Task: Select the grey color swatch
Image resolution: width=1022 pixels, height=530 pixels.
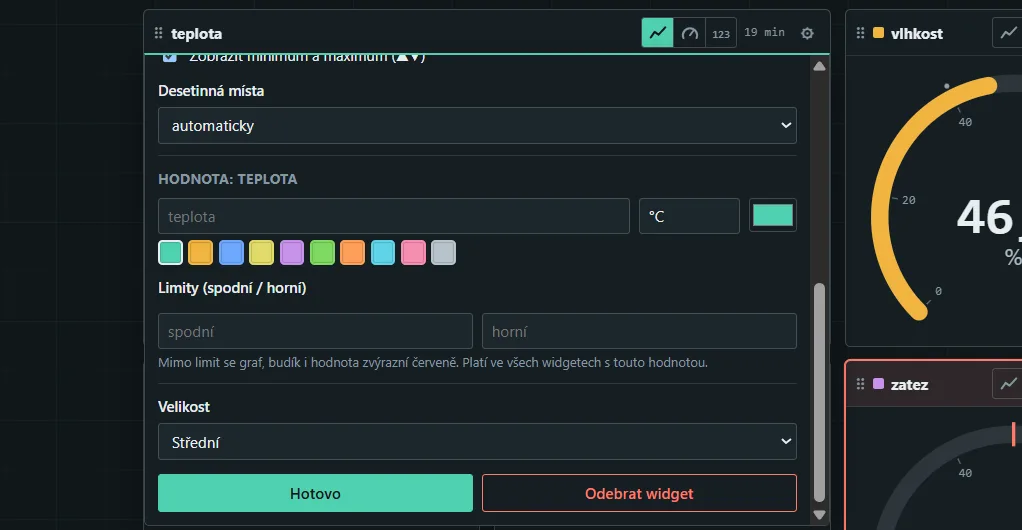Action: 443,252
